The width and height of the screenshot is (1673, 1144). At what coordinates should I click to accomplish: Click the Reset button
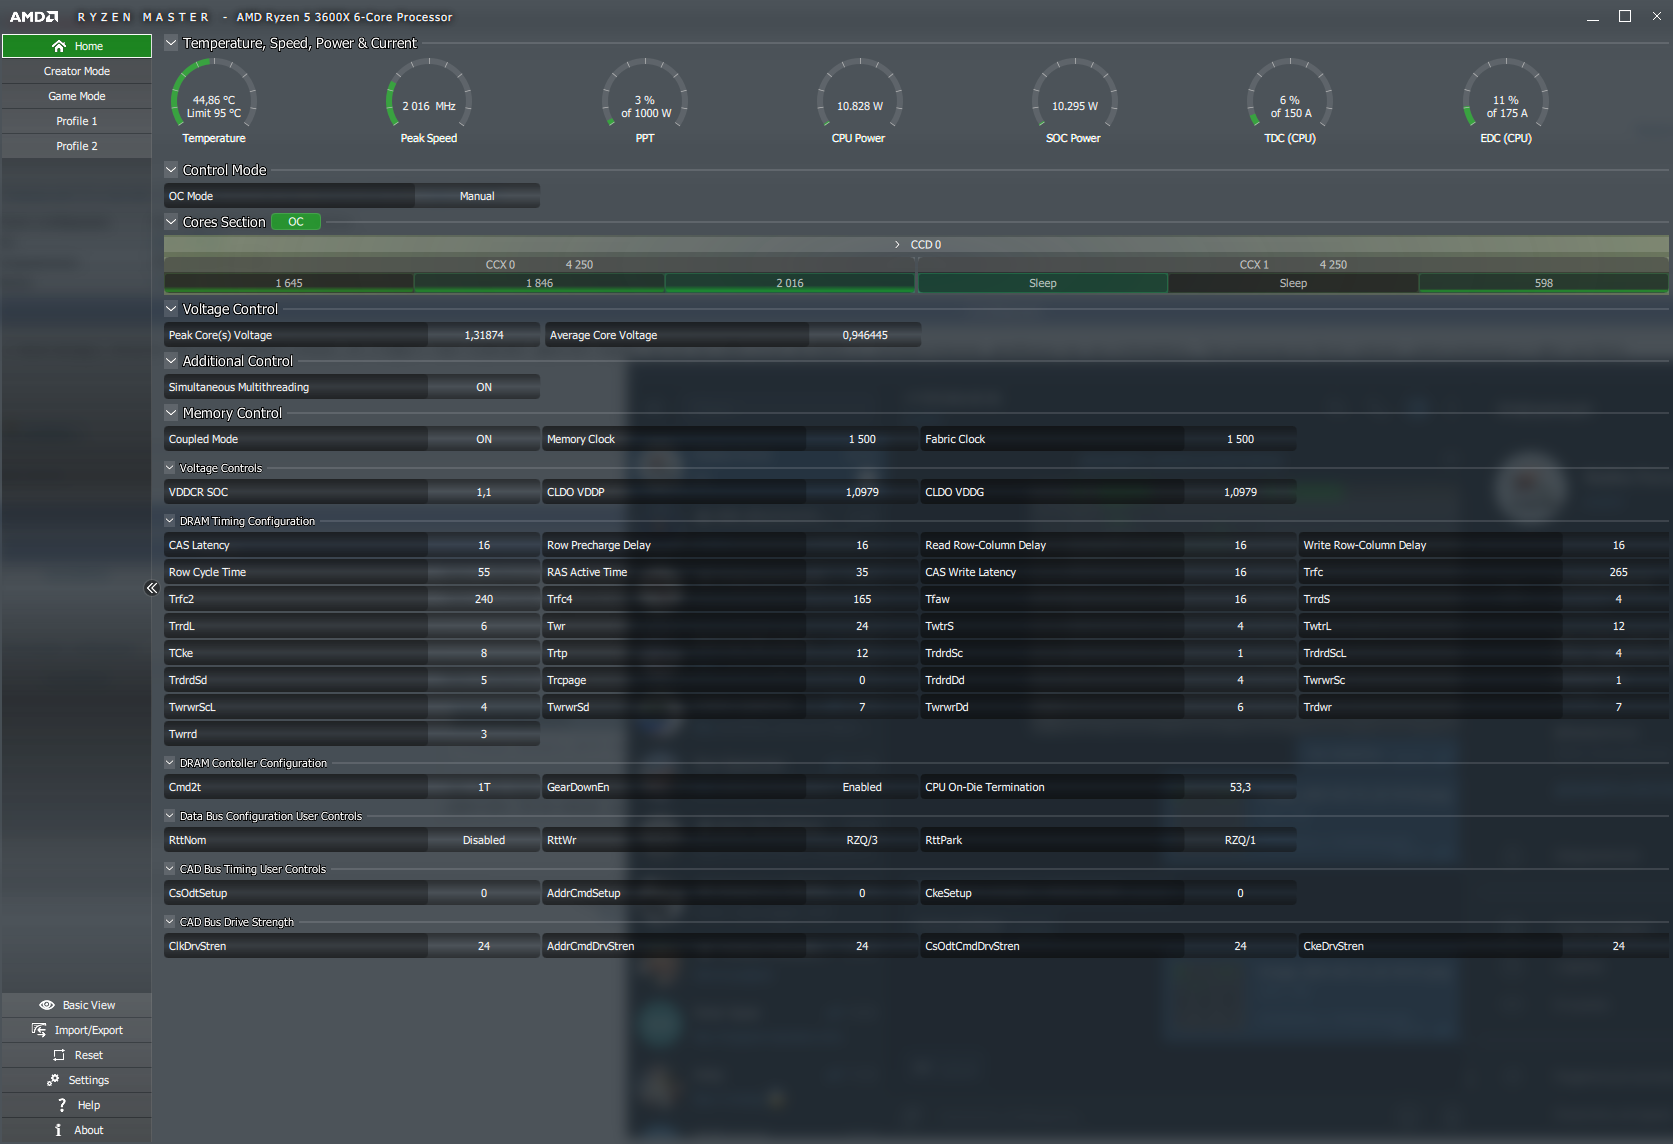point(77,1055)
